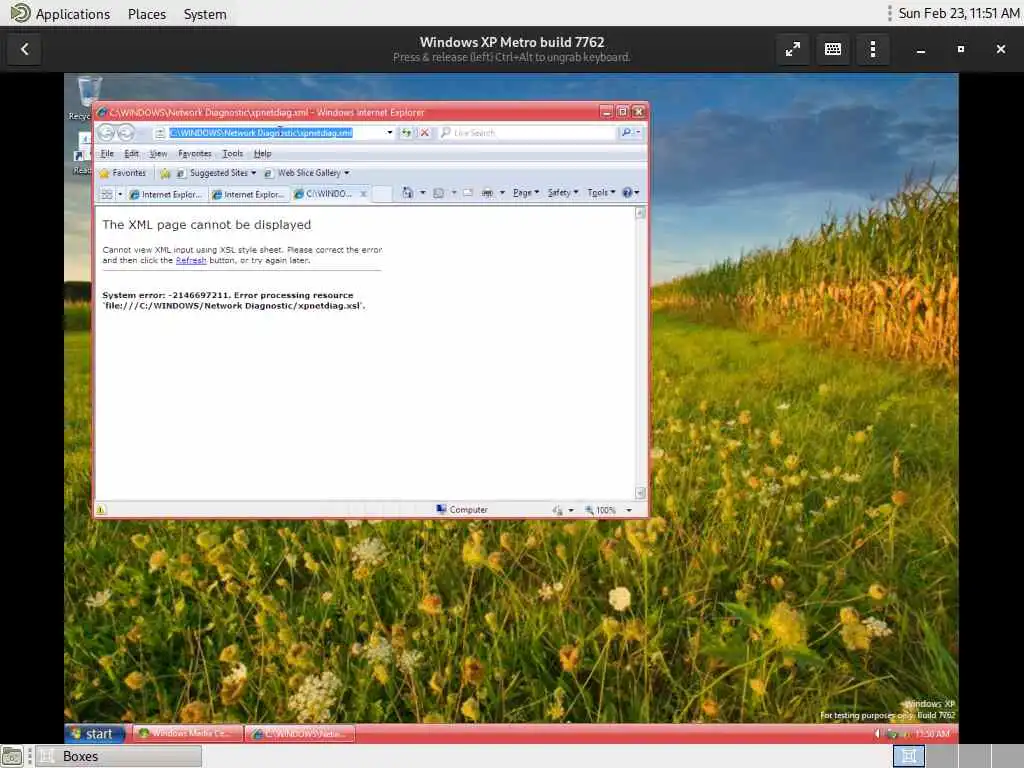Click the address bar URL field

[274, 133]
